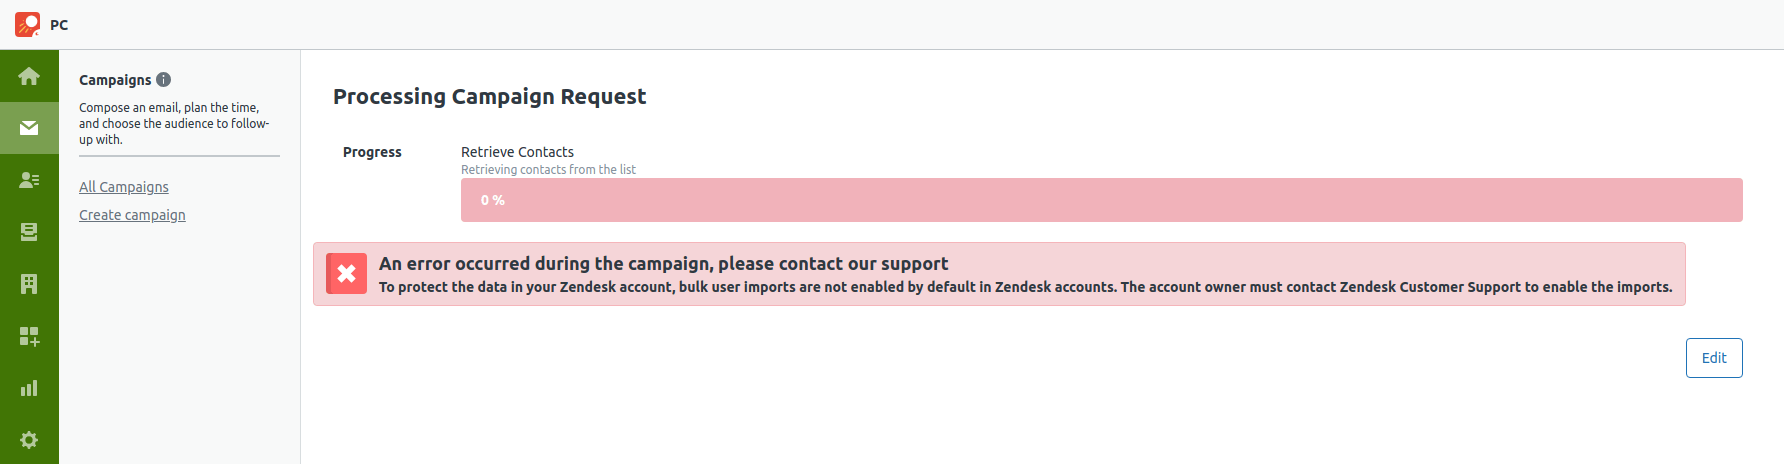Open the Contacts list icon
Image resolution: width=1784 pixels, height=464 pixels.
tap(29, 180)
